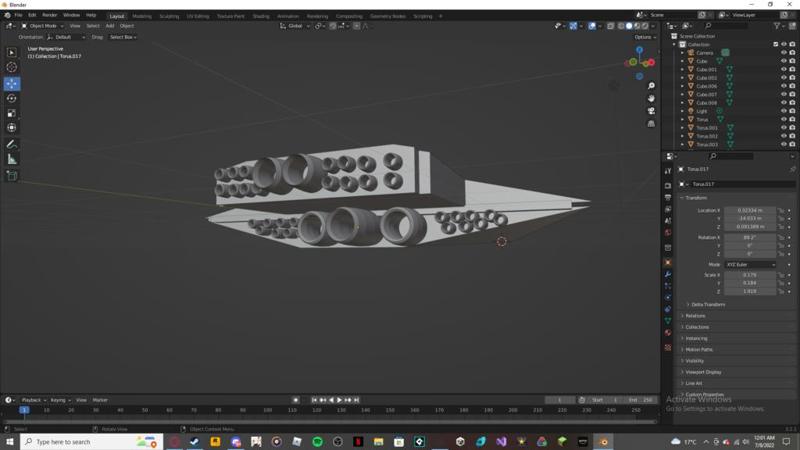Open the Orientation Default dropdown
800x450 pixels.
tap(66, 37)
